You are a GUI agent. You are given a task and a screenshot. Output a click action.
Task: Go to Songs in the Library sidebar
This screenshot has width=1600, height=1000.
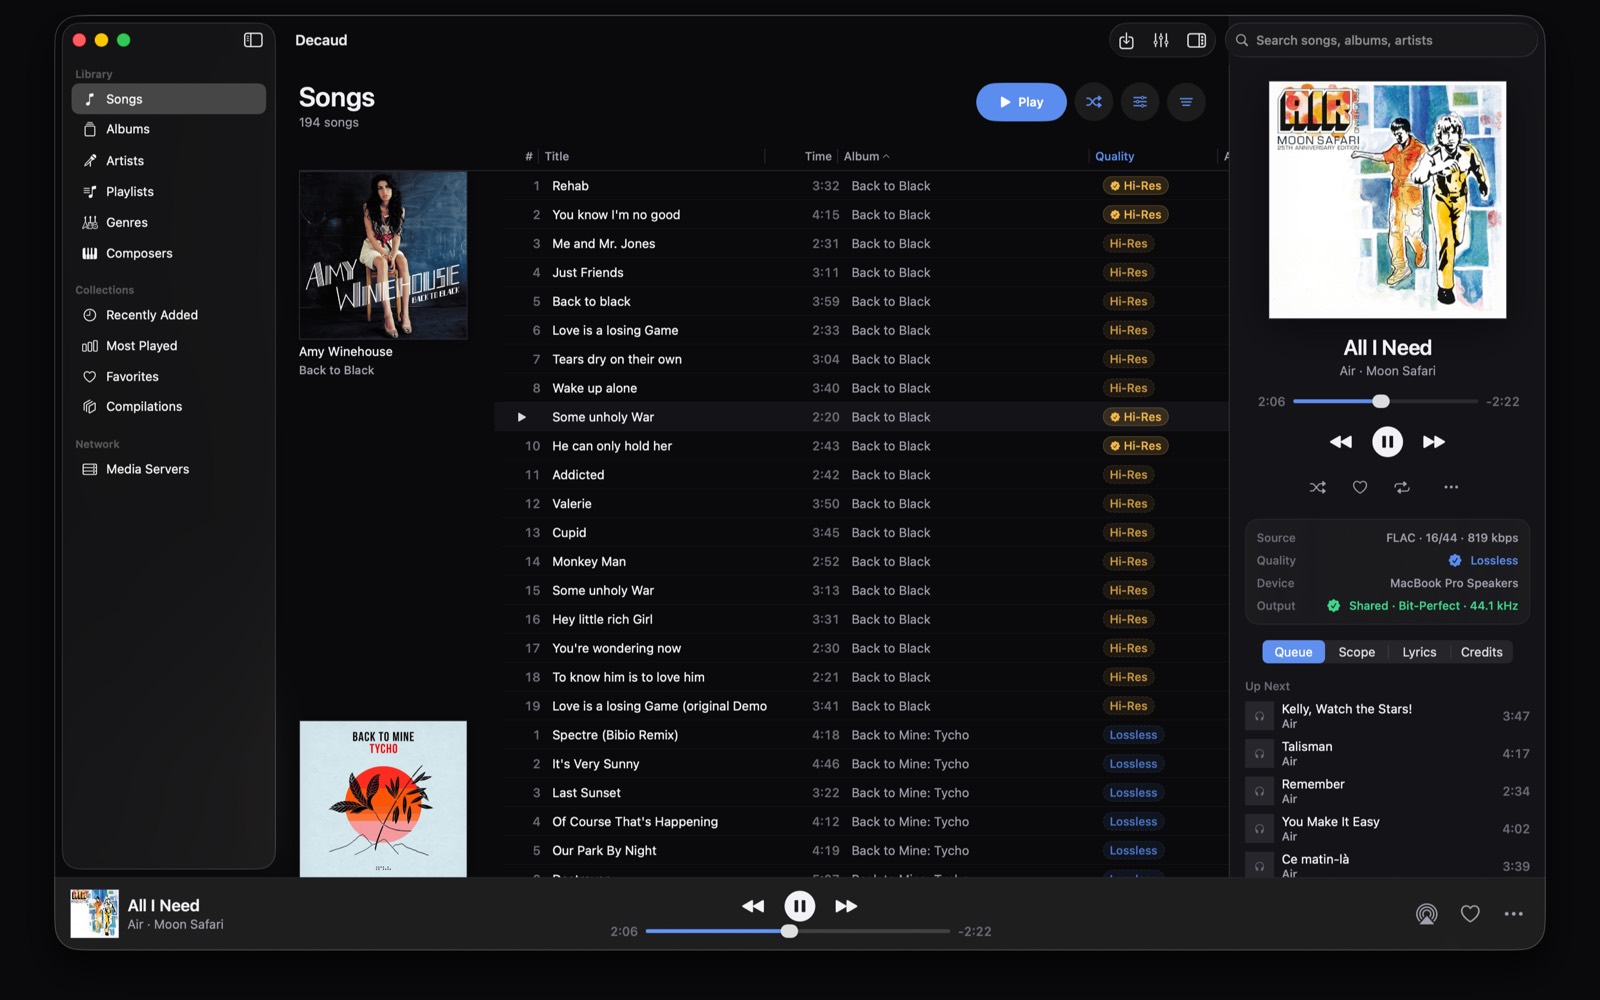point(169,99)
